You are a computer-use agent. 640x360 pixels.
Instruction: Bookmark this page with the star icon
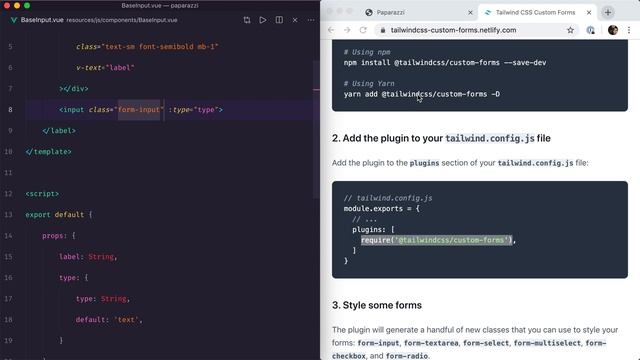[570, 30]
